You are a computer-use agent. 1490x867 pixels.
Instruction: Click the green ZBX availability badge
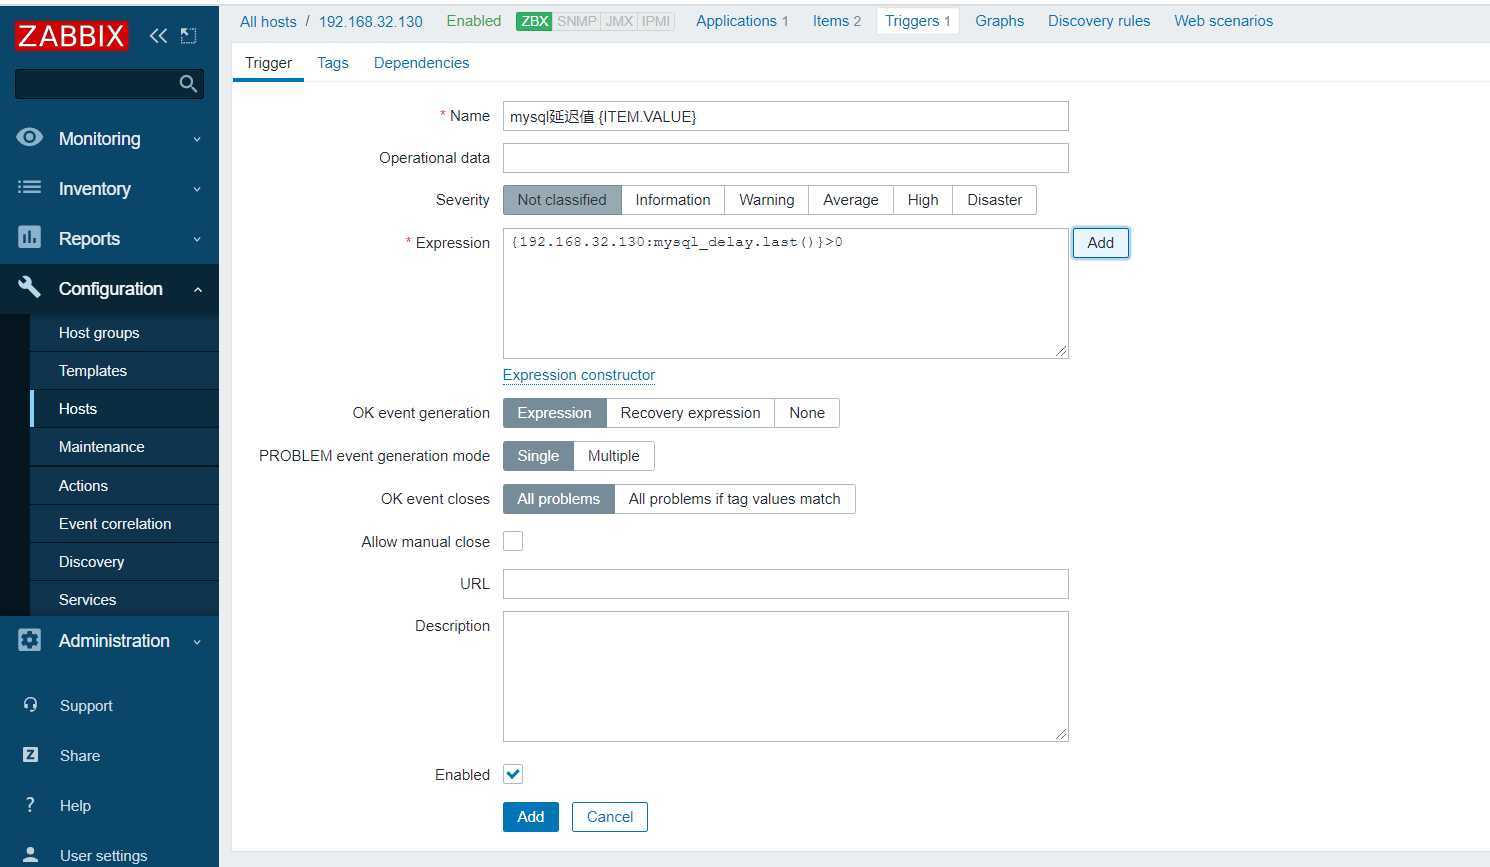pyautogui.click(x=534, y=21)
